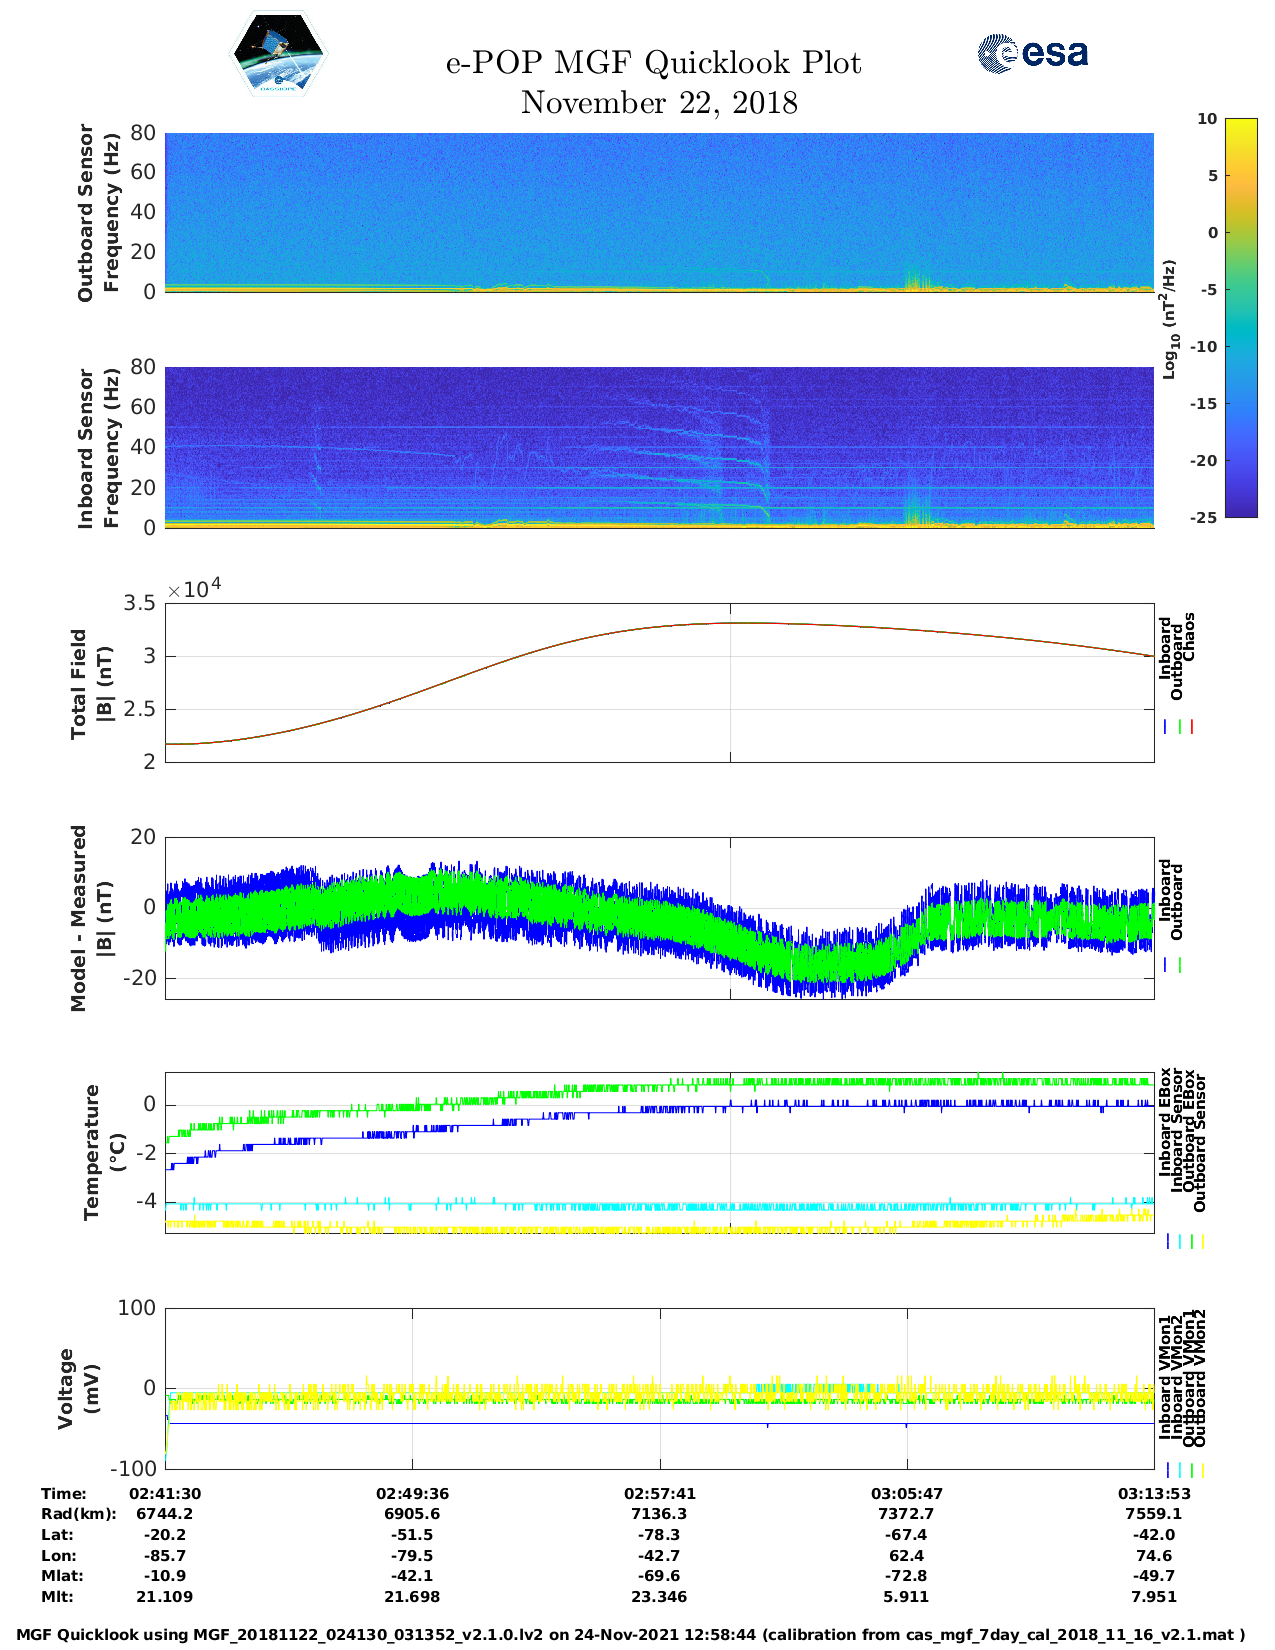Click yellow legend marker beside Temperature plot

click(1202, 1241)
